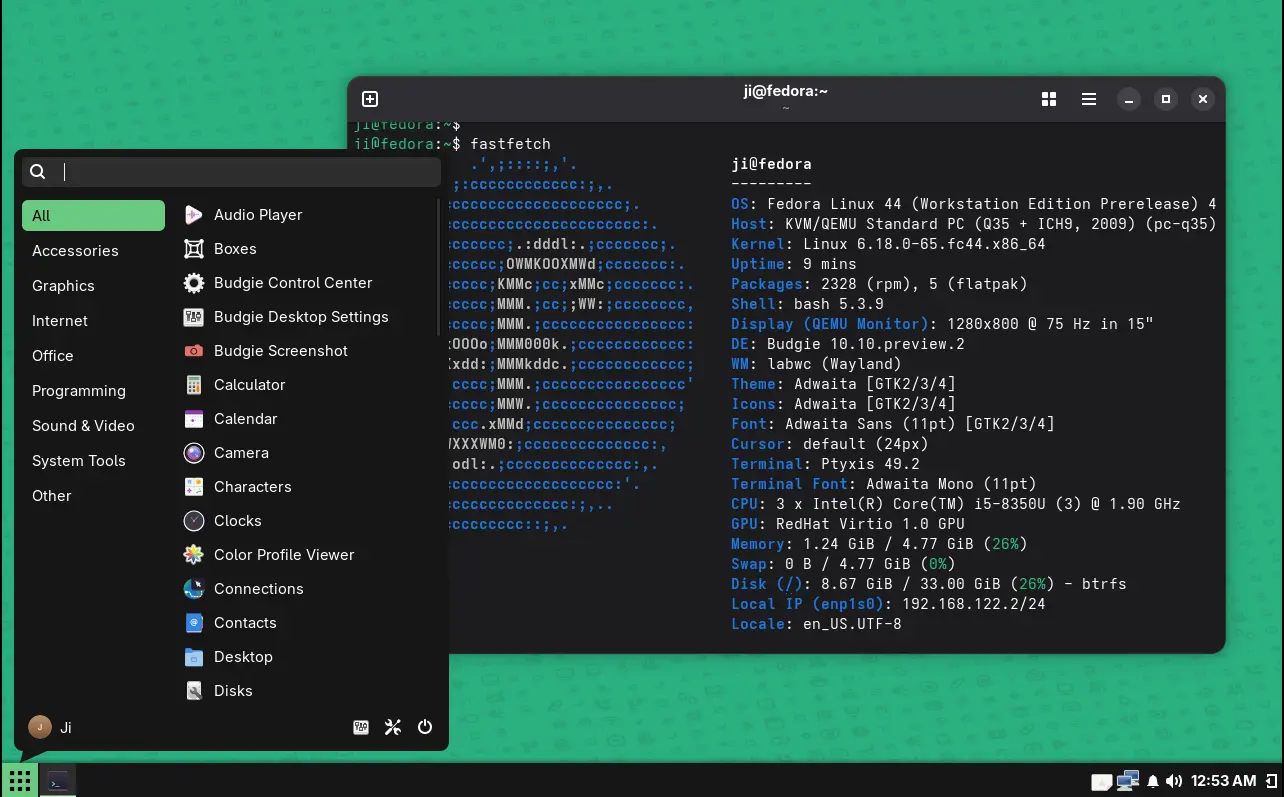Open Budgie Desktop Settings from the menu footer icon

[x=361, y=727]
